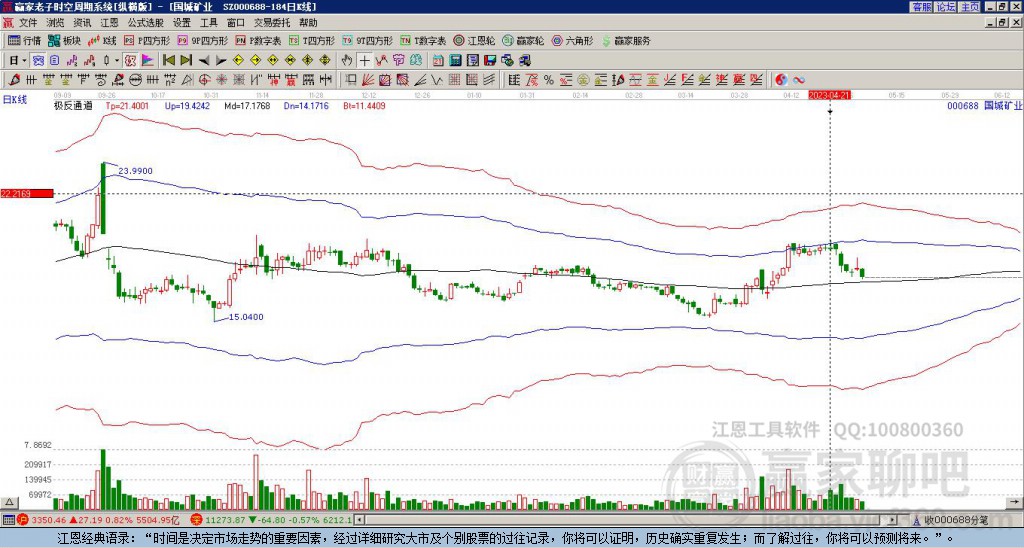Click the 日K线 label

pos(15,100)
